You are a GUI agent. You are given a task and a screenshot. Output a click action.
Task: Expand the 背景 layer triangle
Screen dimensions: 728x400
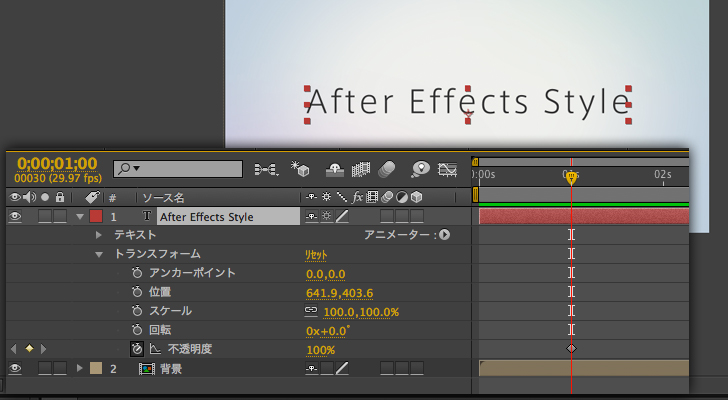pos(80,368)
